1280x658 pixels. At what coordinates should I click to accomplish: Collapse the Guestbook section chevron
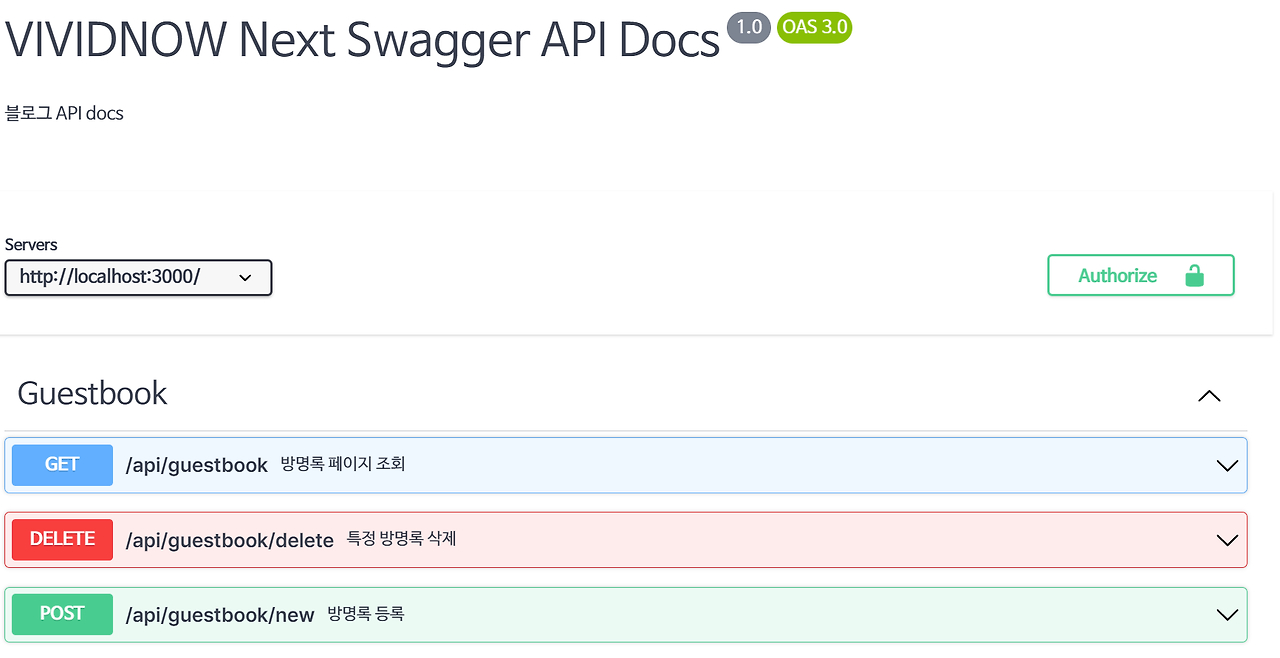(1209, 396)
